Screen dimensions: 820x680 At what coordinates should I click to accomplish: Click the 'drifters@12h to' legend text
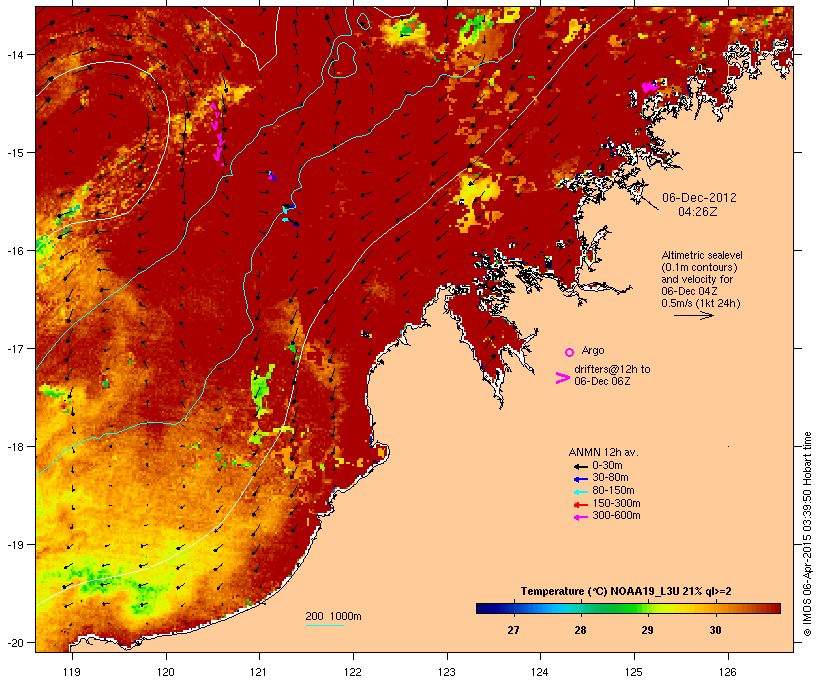click(x=612, y=369)
